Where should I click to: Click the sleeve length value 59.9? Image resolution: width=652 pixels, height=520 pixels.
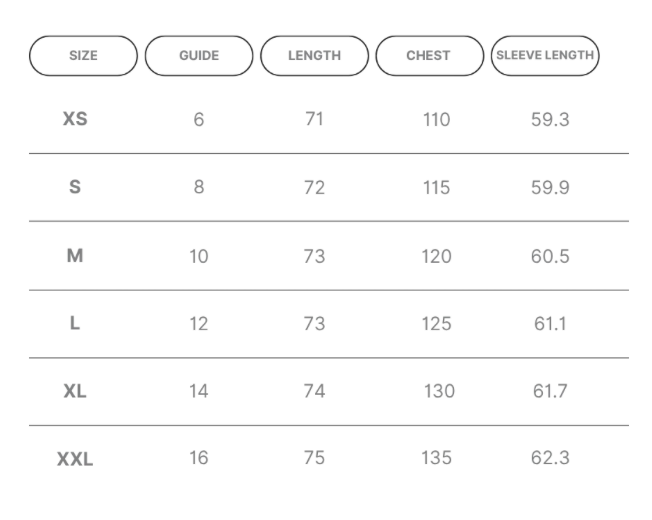[x=550, y=187]
